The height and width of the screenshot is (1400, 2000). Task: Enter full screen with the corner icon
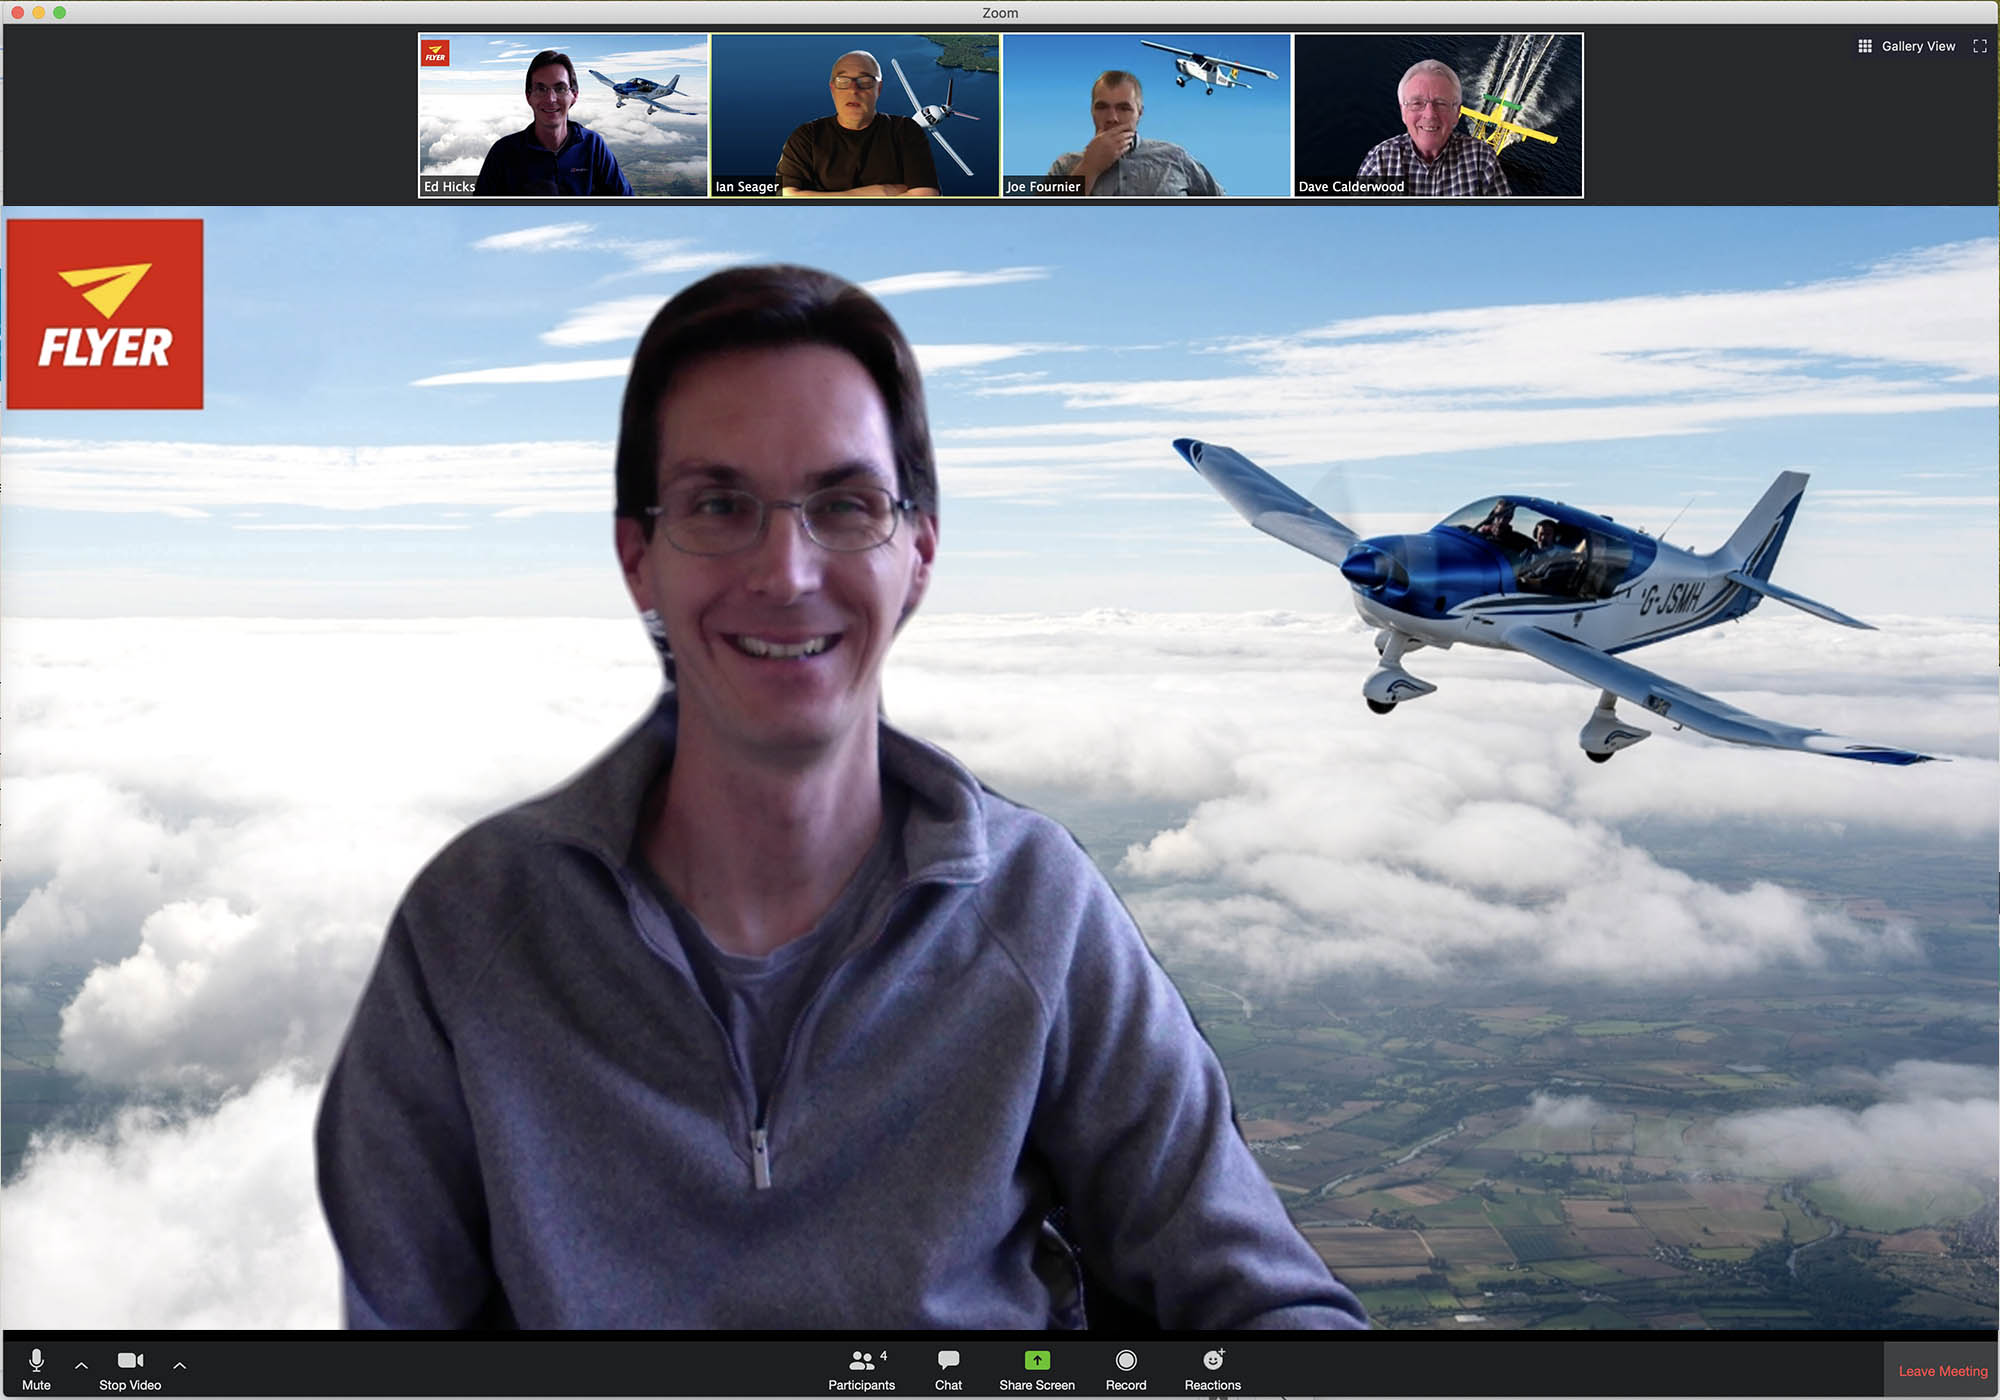click(x=1980, y=46)
